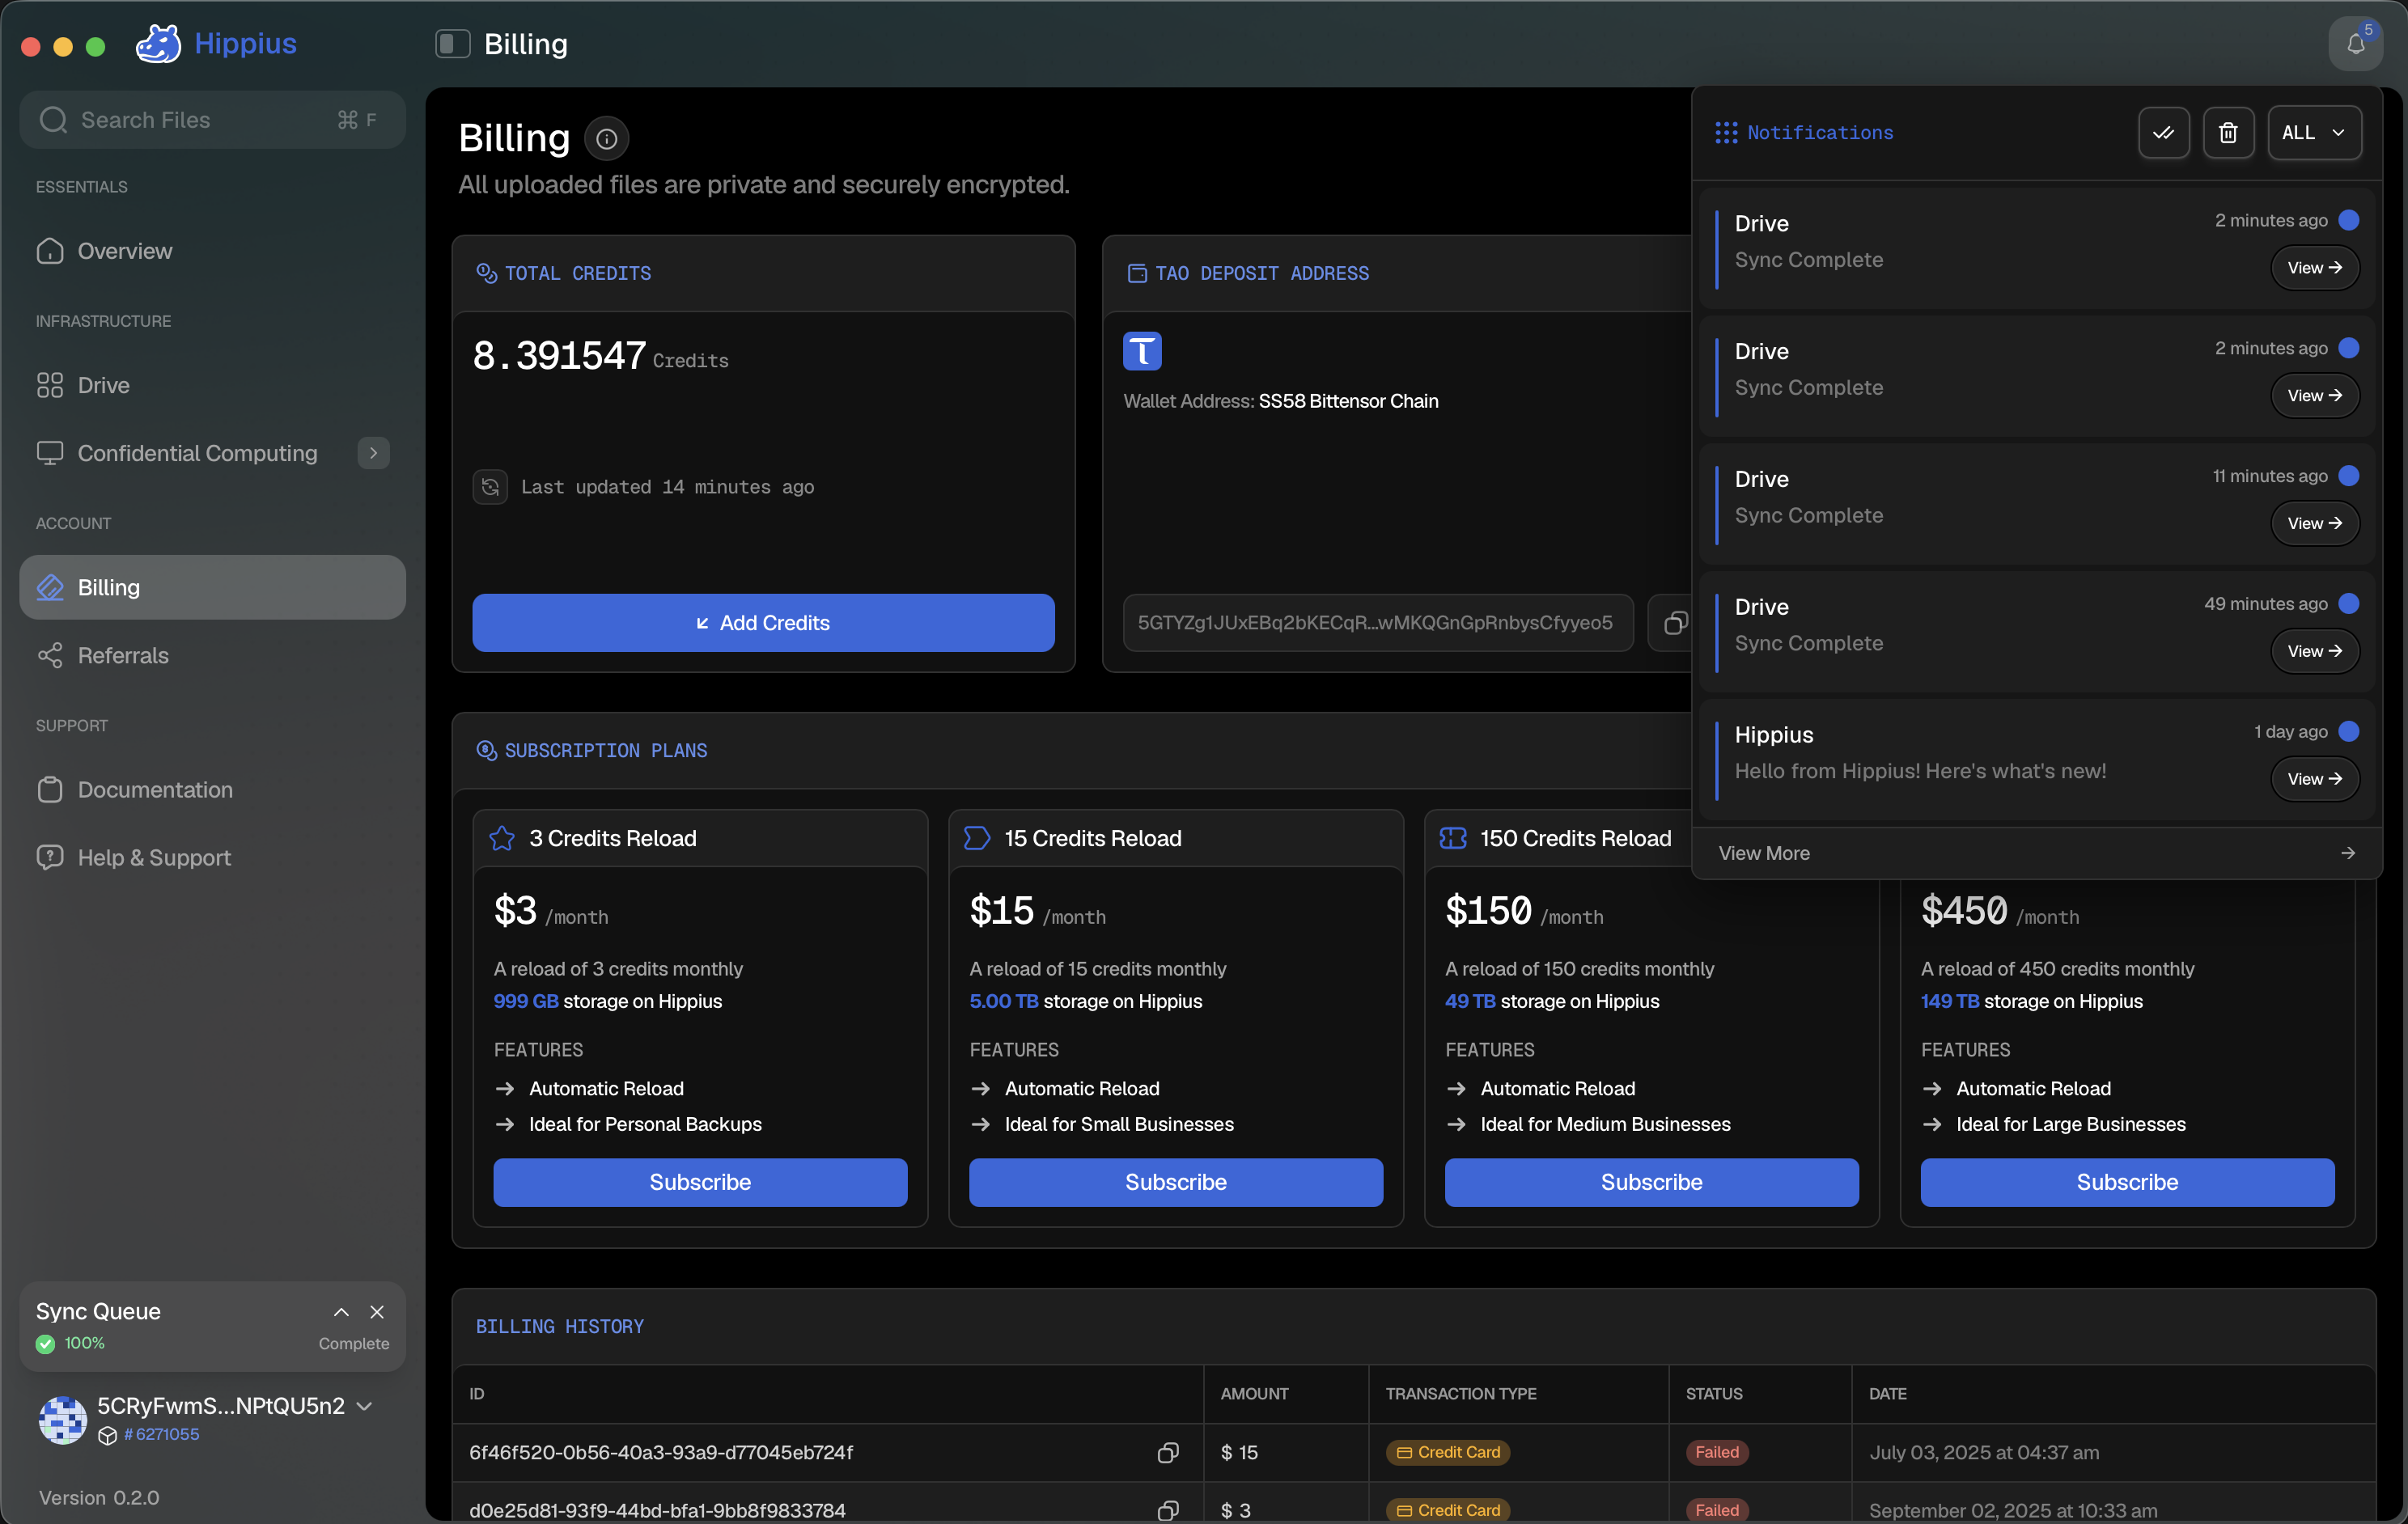The width and height of the screenshot is (2408, 1524).
Task: Click the Subscription Plans header icon
Action: (486, 750)
